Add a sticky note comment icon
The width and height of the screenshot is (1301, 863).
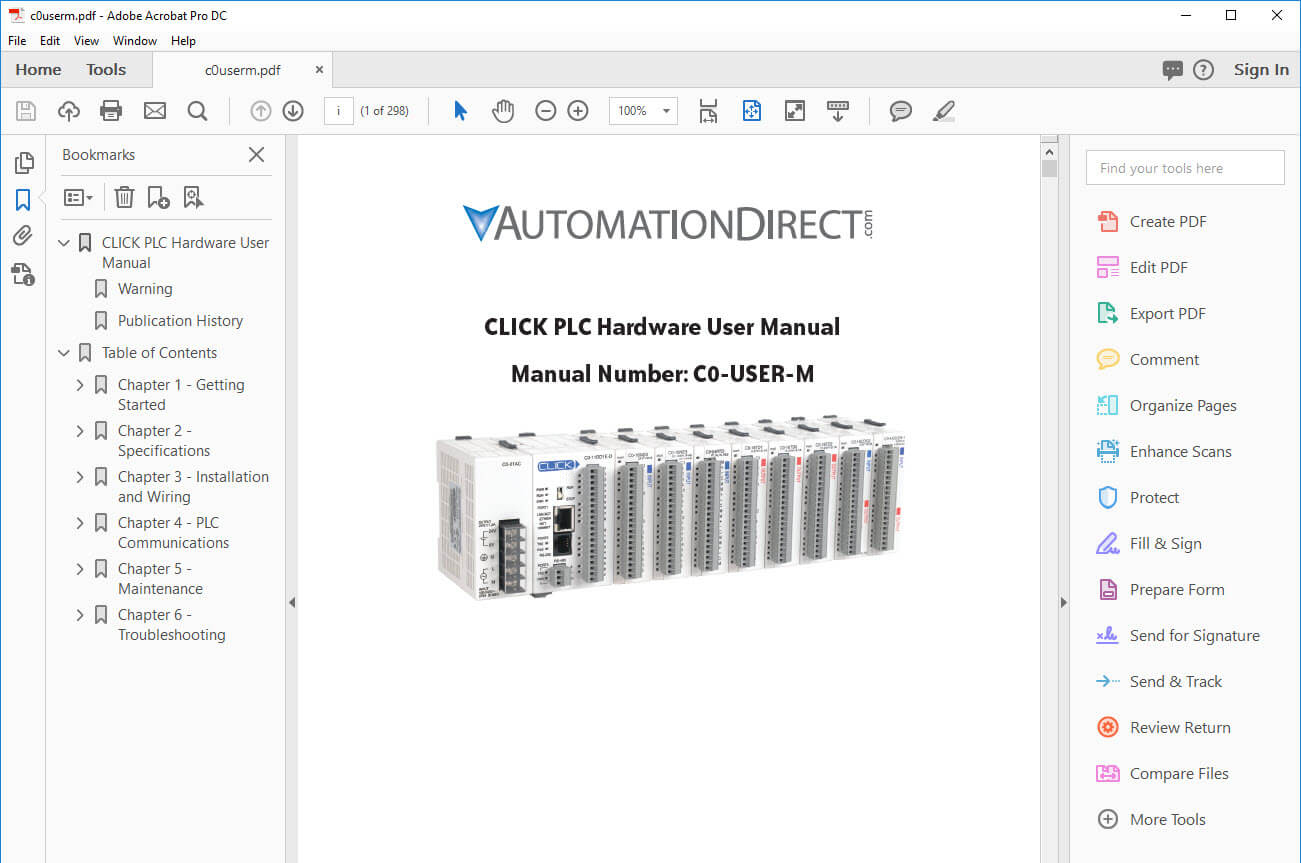click(901, 111)
